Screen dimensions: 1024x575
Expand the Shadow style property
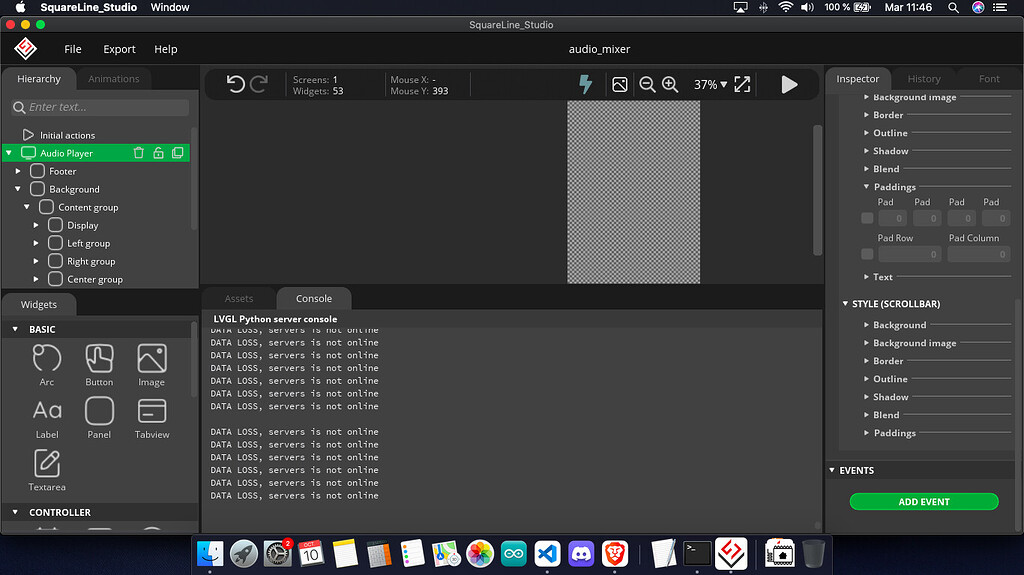pos(866,151)
